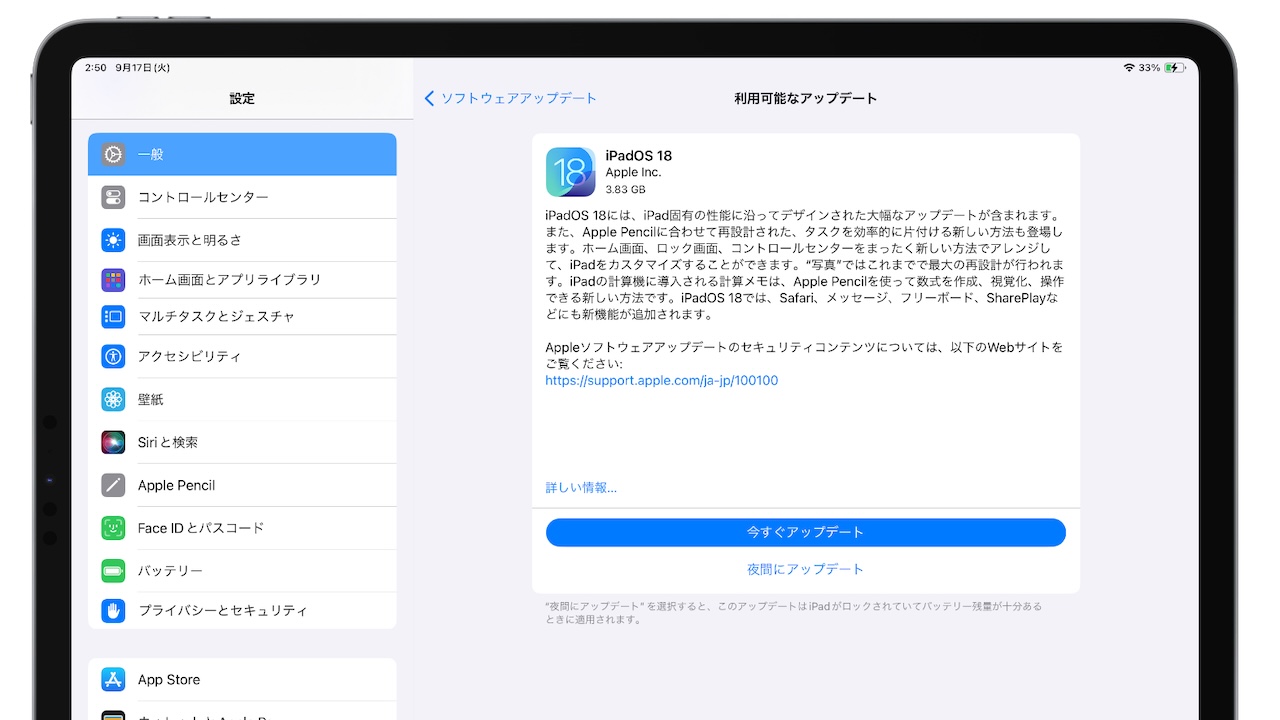
Task: Tap the 画面表示と明るさ sun icon
Action: coord(113,240)
